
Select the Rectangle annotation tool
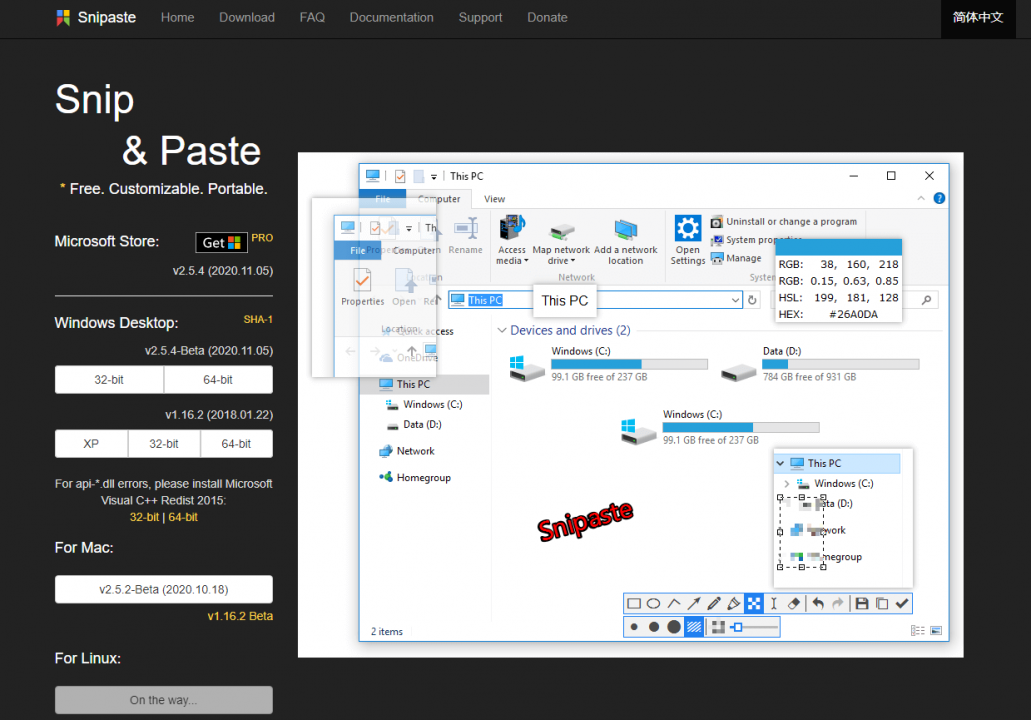pos(634,604)
